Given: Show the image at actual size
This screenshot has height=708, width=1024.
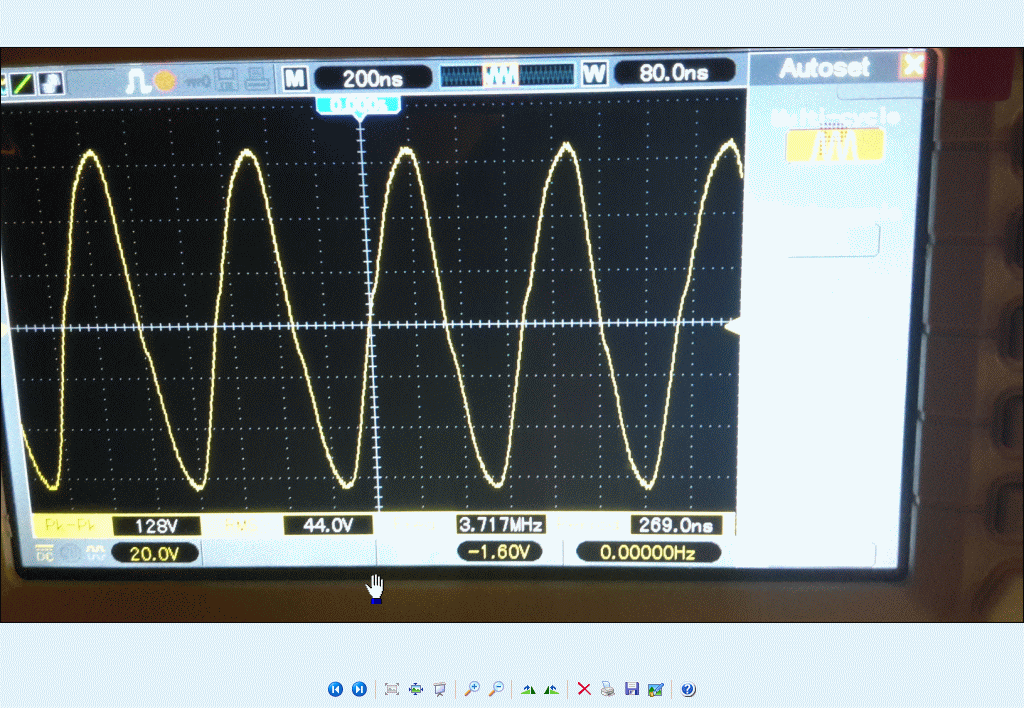Looking at the screenshot, I should [x=416, y=689].
